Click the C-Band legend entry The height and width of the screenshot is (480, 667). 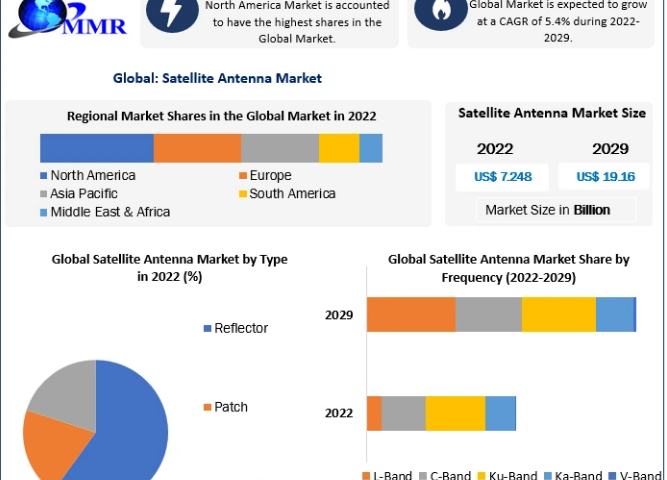(445, 475)
